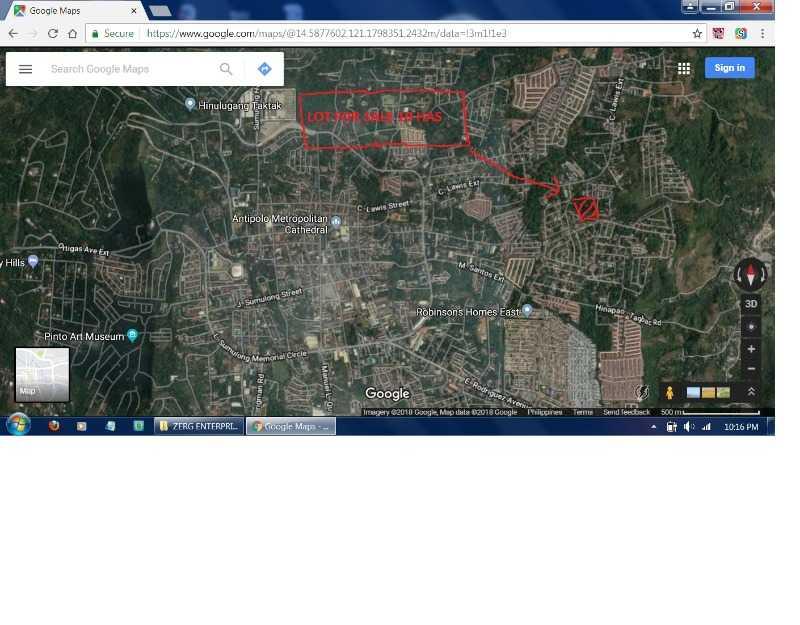Show hidden system tray icons

[654, 427]
